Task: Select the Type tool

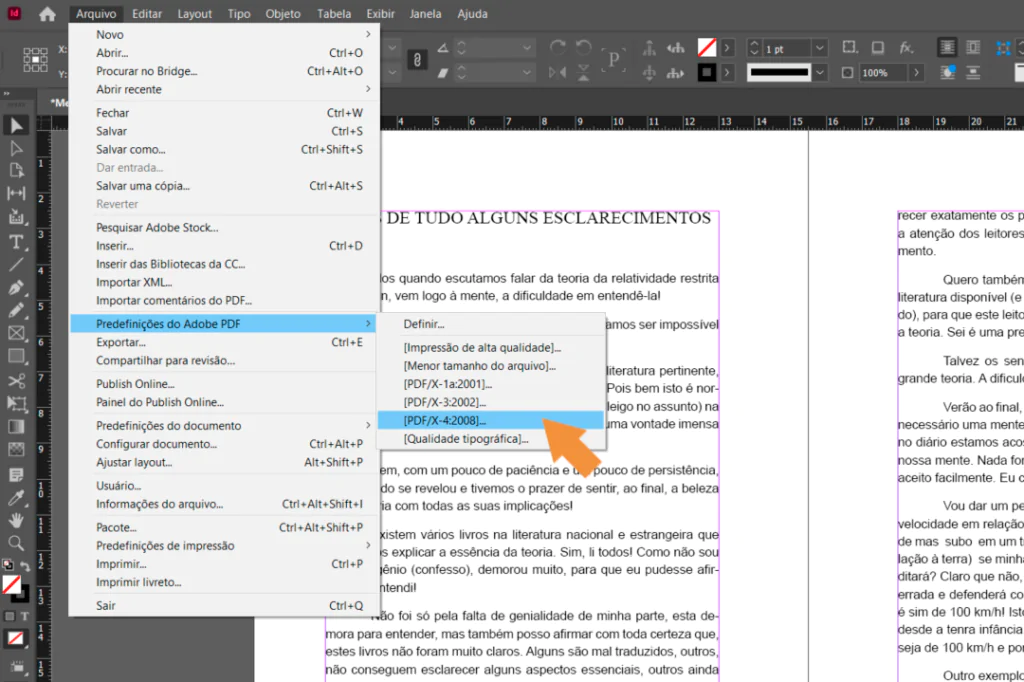Action: pos(16,242)
